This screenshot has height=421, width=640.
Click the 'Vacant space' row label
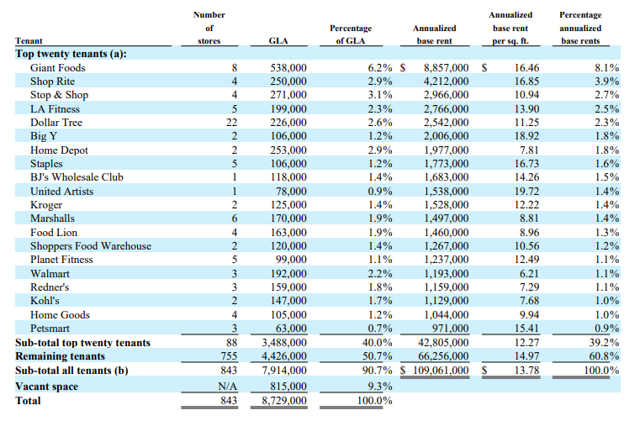tap(47, 386)
